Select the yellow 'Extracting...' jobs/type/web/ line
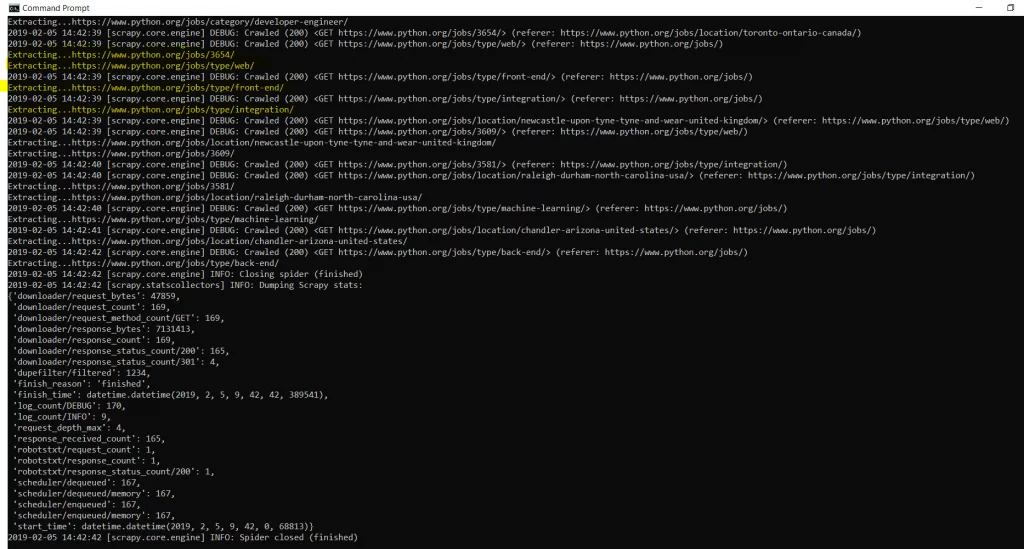 click(x=131, y=66)
